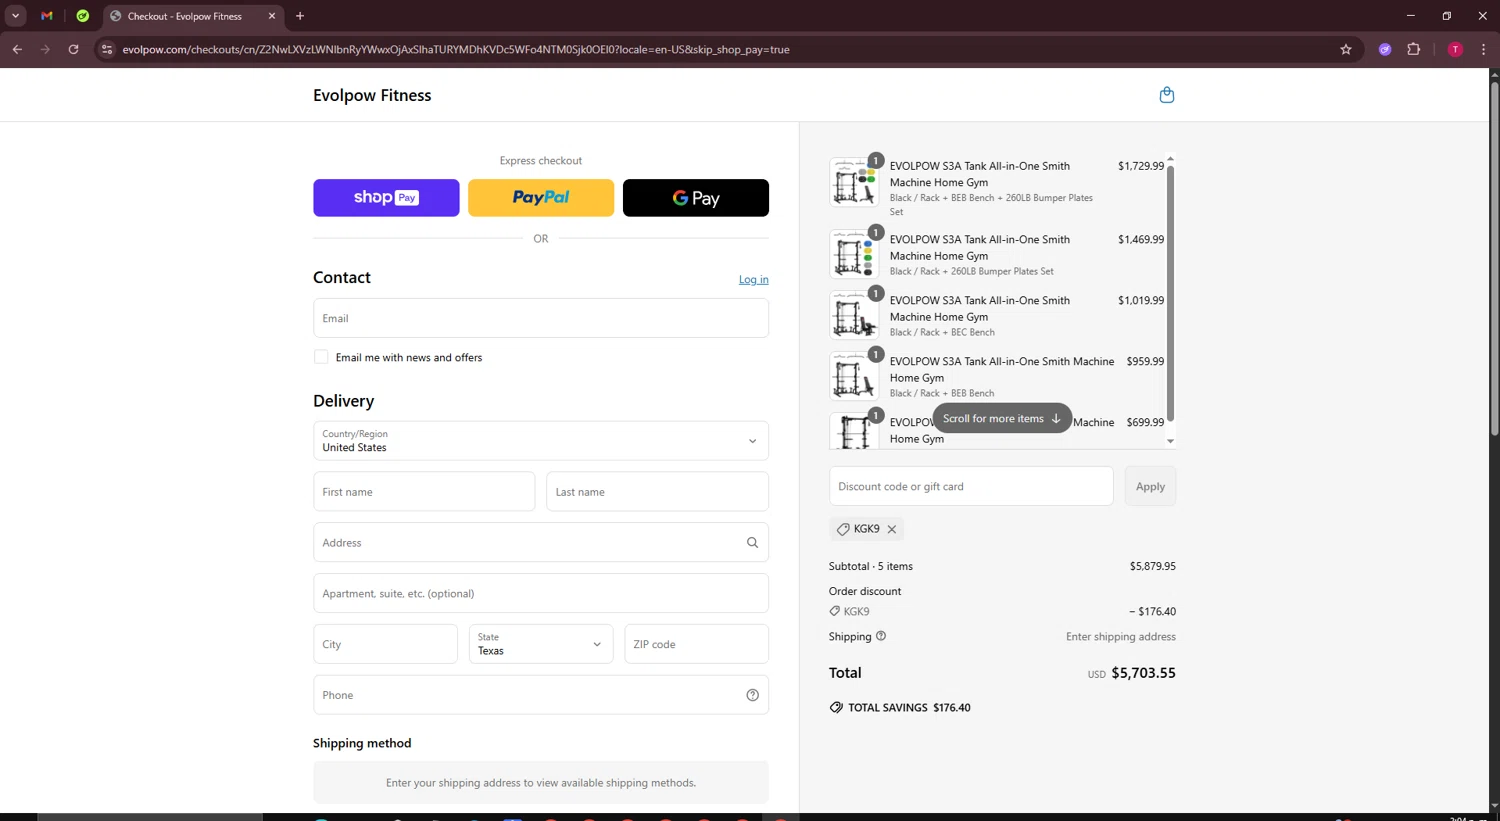This screenshot has height=821, width=1500.
Task: Focus the City field
Action: coord(385,644)
